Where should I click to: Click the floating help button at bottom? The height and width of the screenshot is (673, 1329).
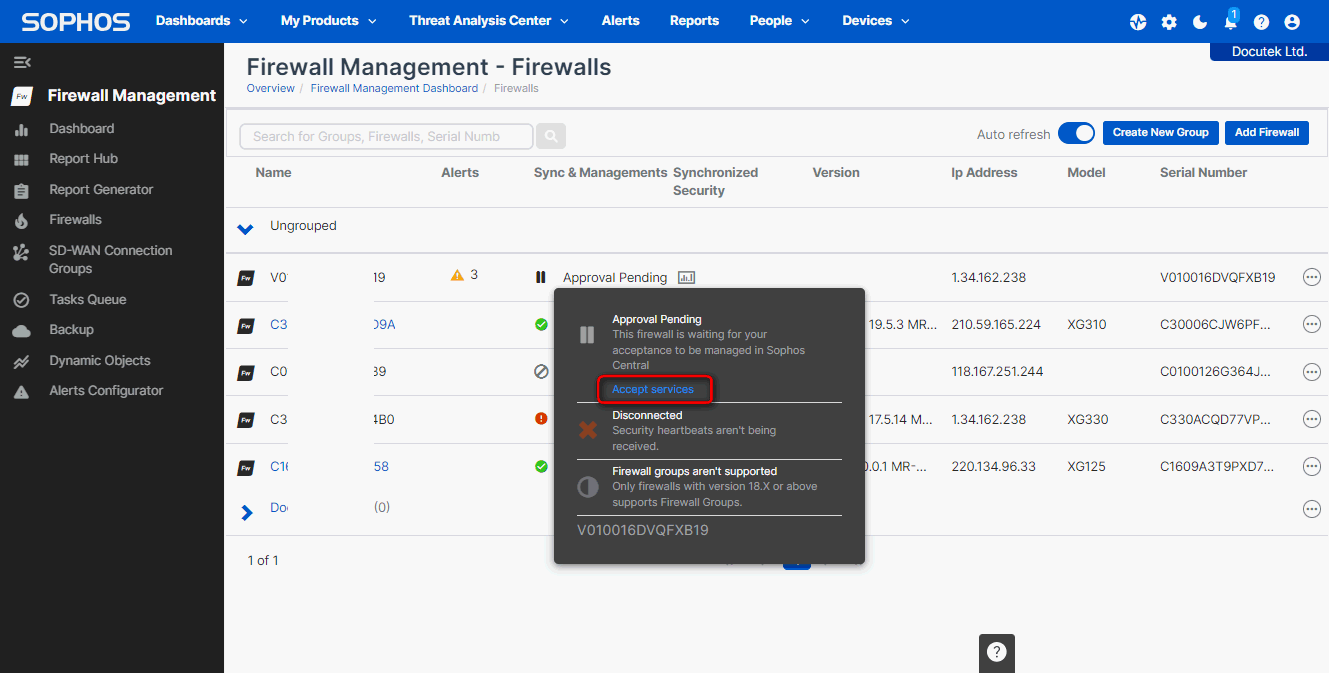tap(996, 652)
